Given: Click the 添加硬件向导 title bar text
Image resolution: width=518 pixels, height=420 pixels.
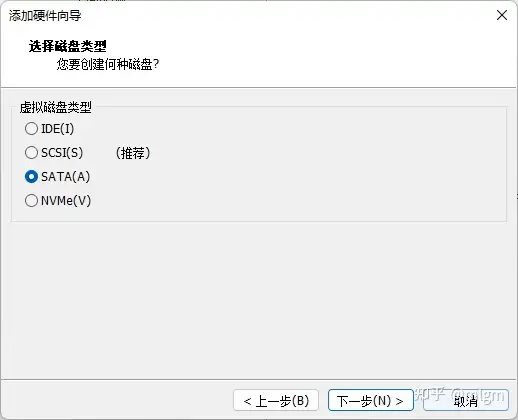Looking at the screenshot, I should coord(45,16).
